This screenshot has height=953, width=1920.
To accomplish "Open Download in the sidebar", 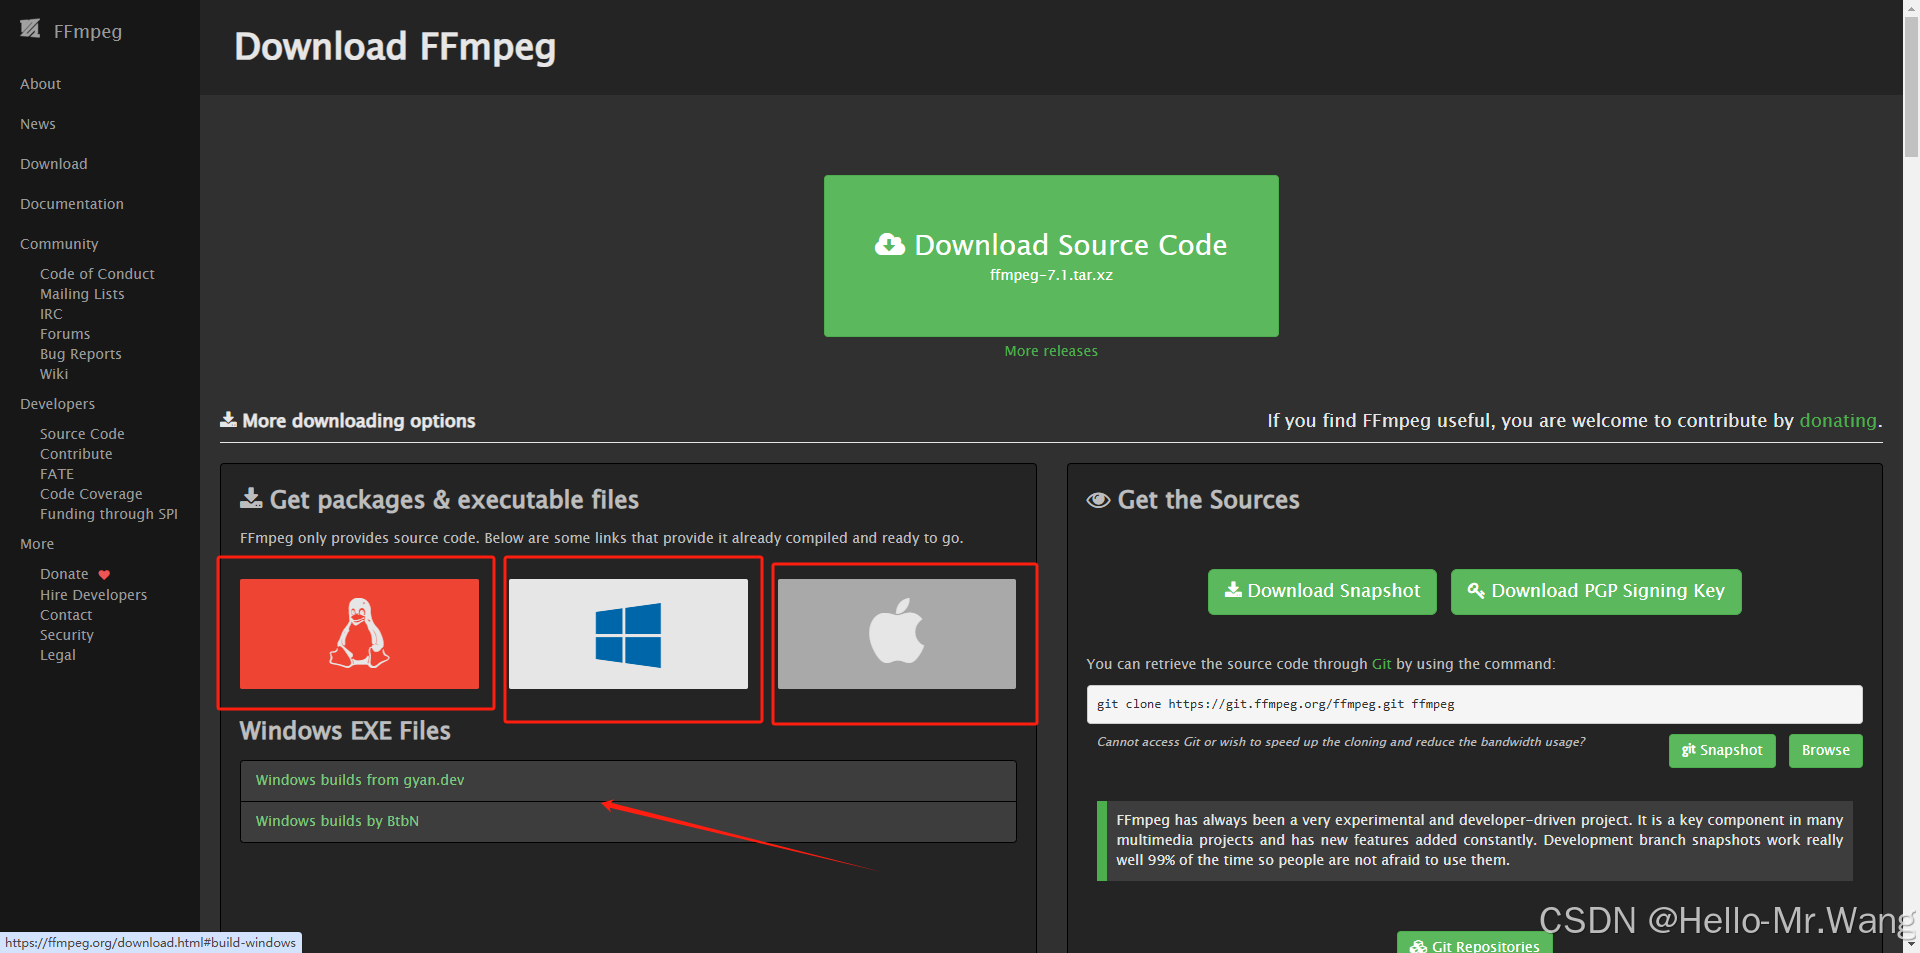I will coord(54,164).
